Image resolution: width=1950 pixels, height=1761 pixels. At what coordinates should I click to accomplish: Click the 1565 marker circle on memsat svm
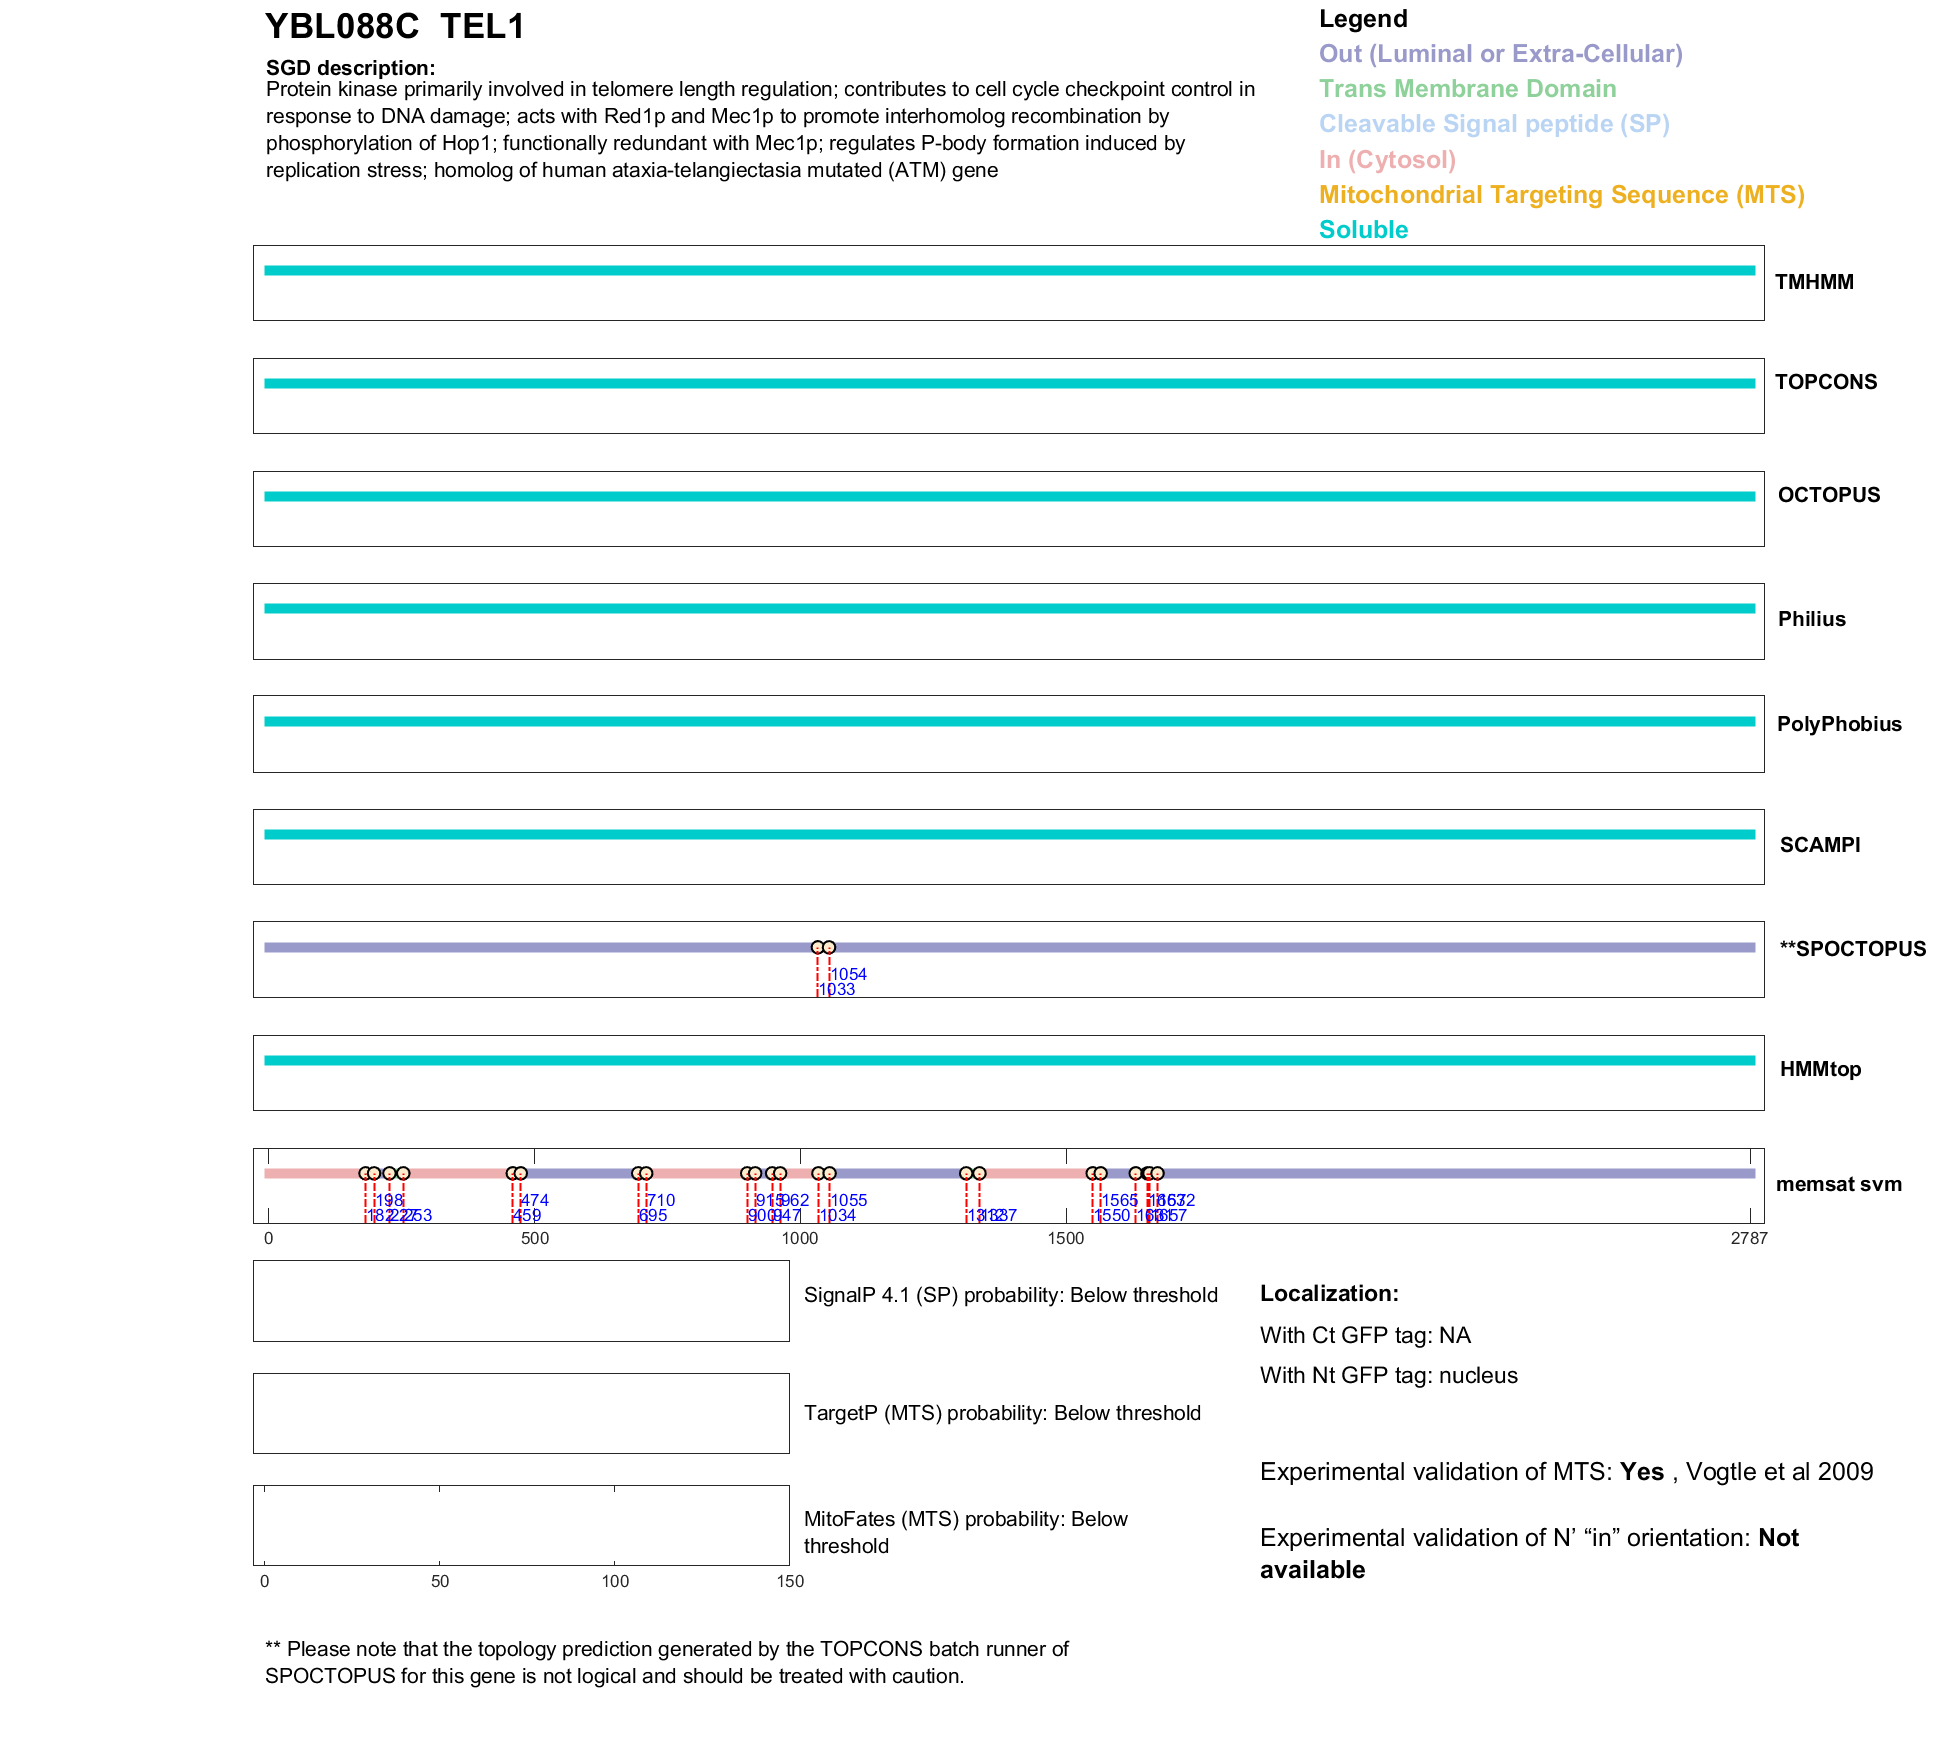(1100, 1173)
